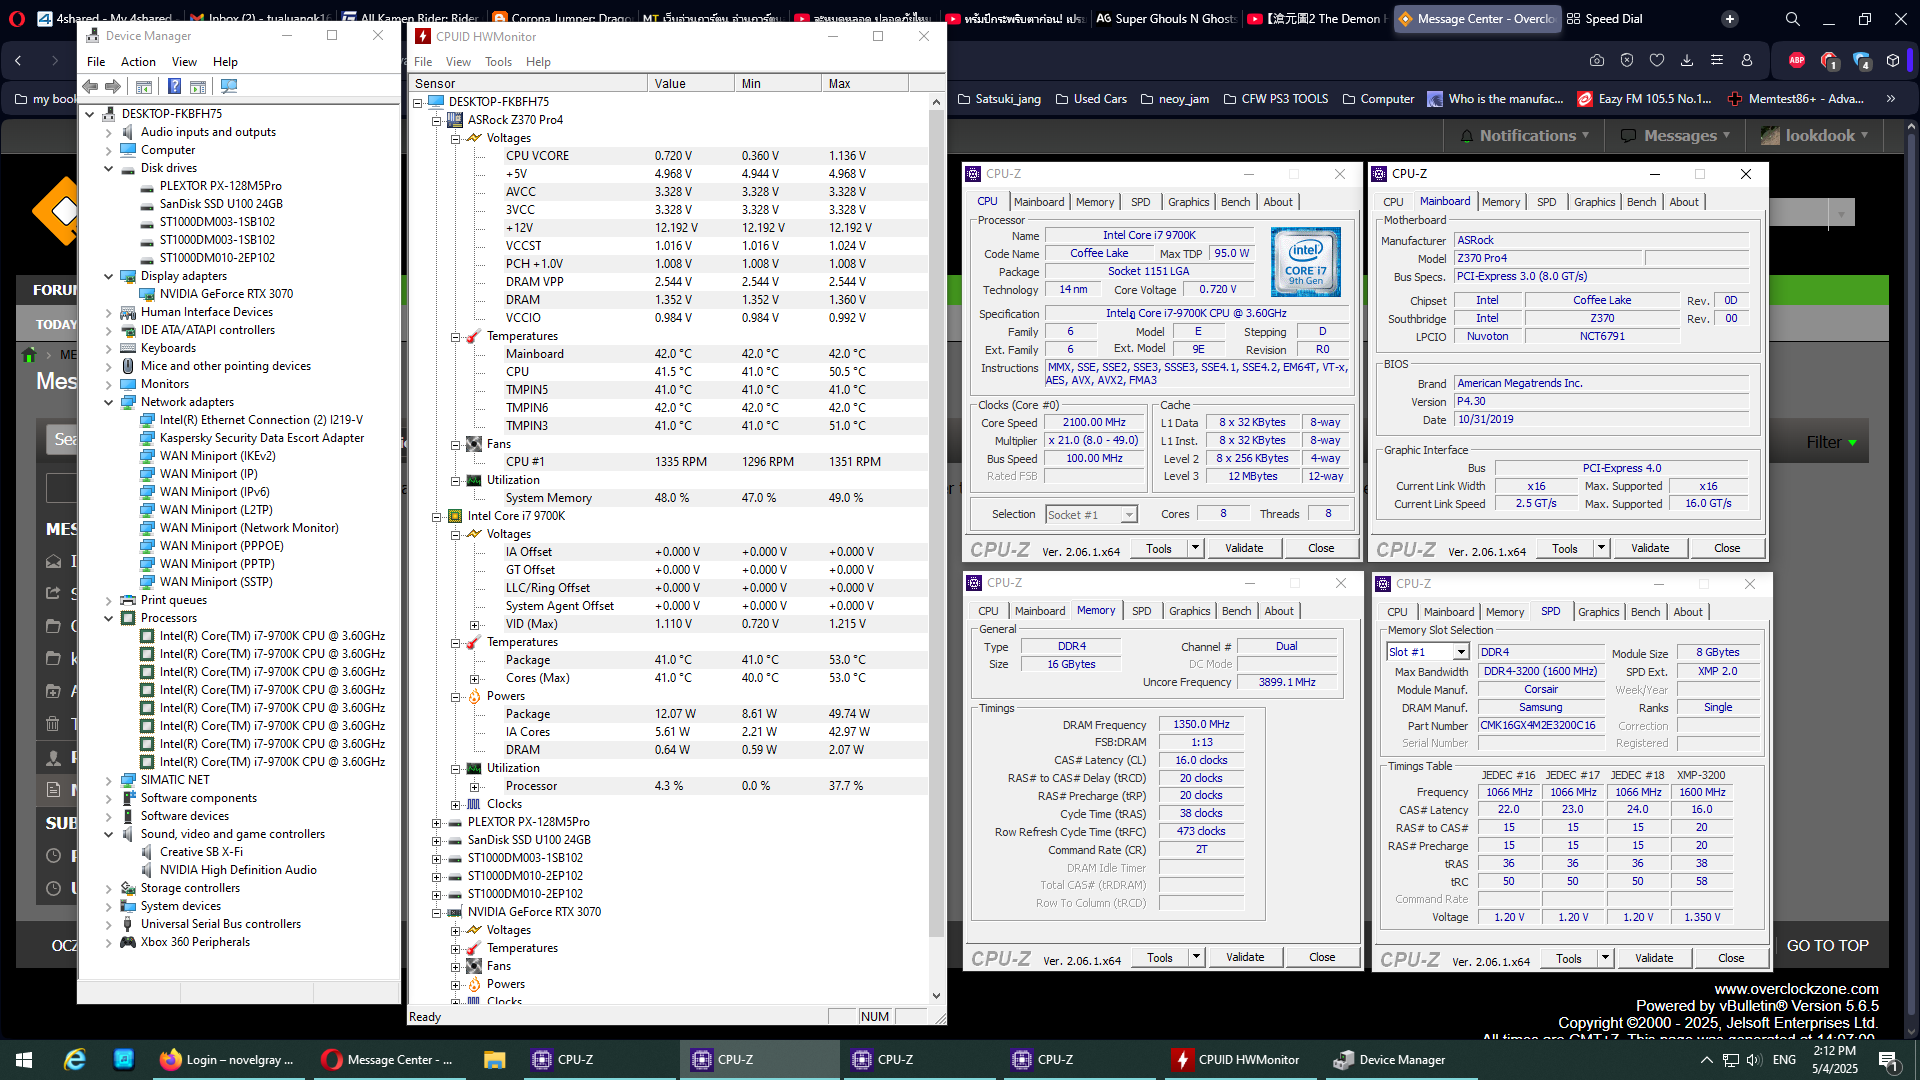Show more bookmarks with double-chevron icon
1920x1080 pixels.
[x=1891, y=99]
